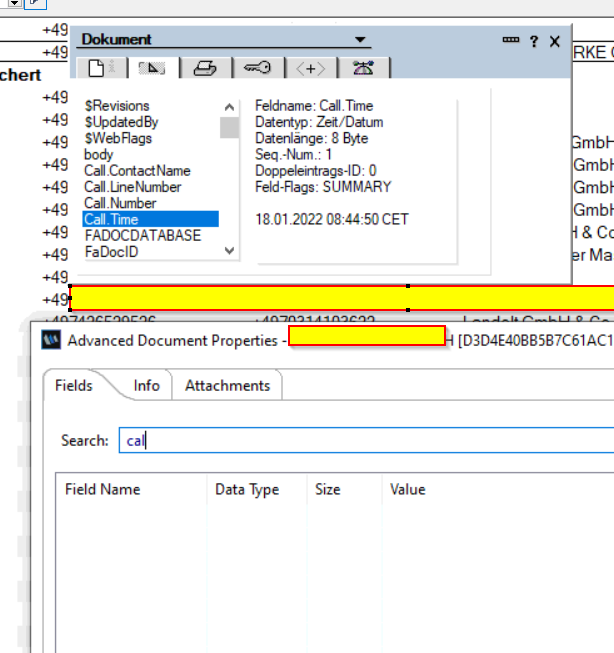Click the Data Type column header
The width and height of the screenshot is (614, 653).
click(247, 490)
